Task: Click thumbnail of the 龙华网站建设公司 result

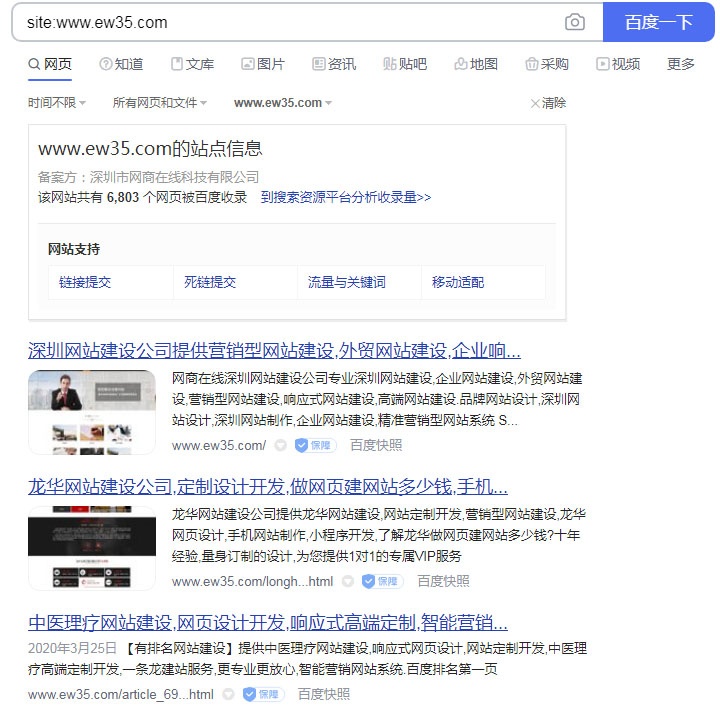Action: (92, 548)
